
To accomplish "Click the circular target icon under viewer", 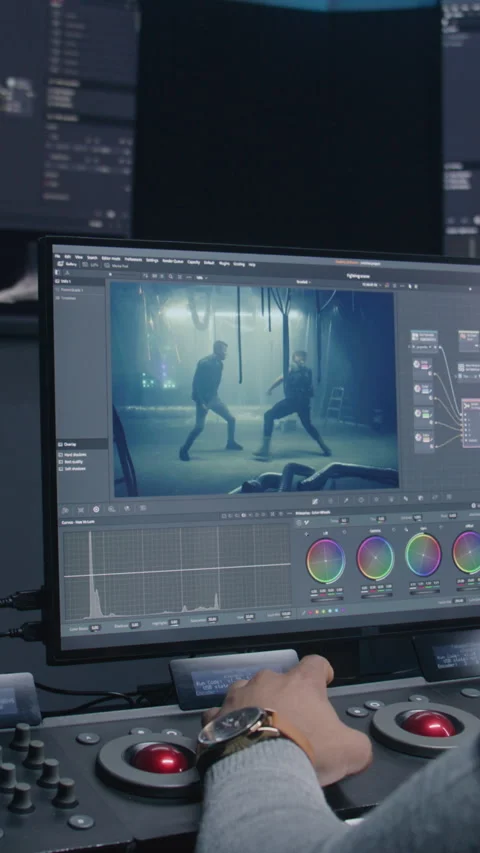I will (x=361, y=499).
